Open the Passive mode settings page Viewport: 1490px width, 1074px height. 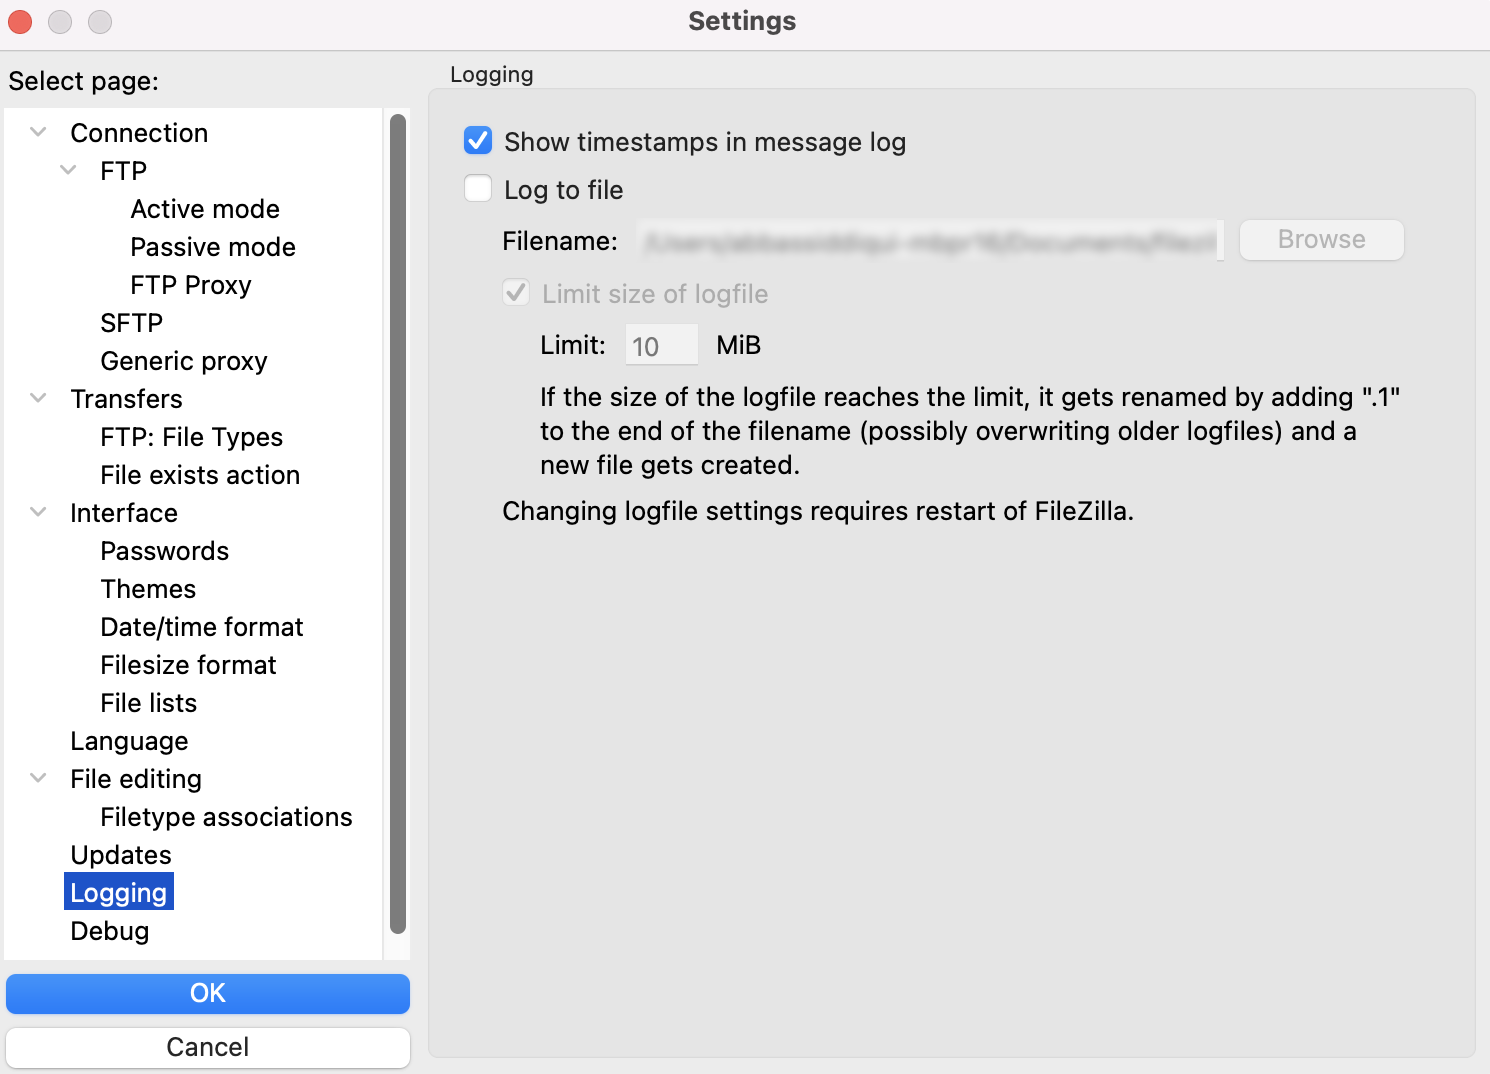pos(213,247)
